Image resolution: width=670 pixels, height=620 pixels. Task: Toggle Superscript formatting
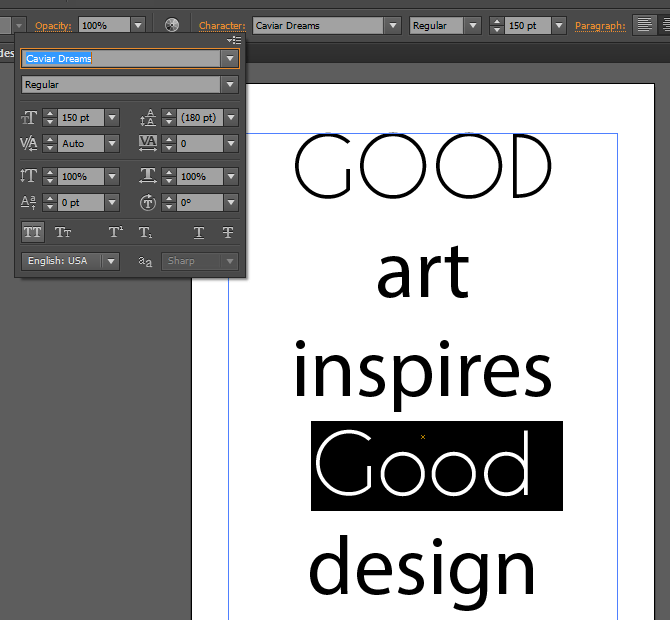point(116,232)
